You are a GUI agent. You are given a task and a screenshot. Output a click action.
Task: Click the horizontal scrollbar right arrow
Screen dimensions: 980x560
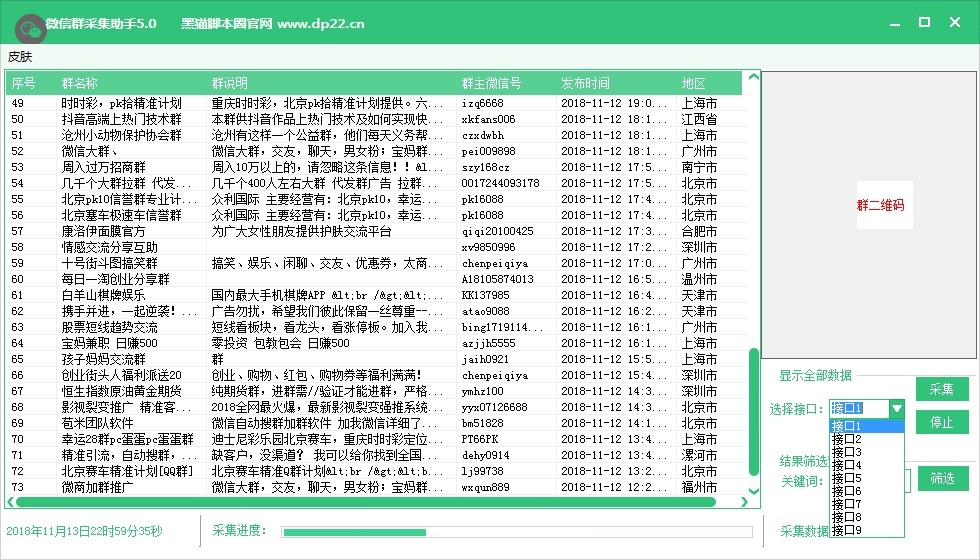click(x=744, y=502)
